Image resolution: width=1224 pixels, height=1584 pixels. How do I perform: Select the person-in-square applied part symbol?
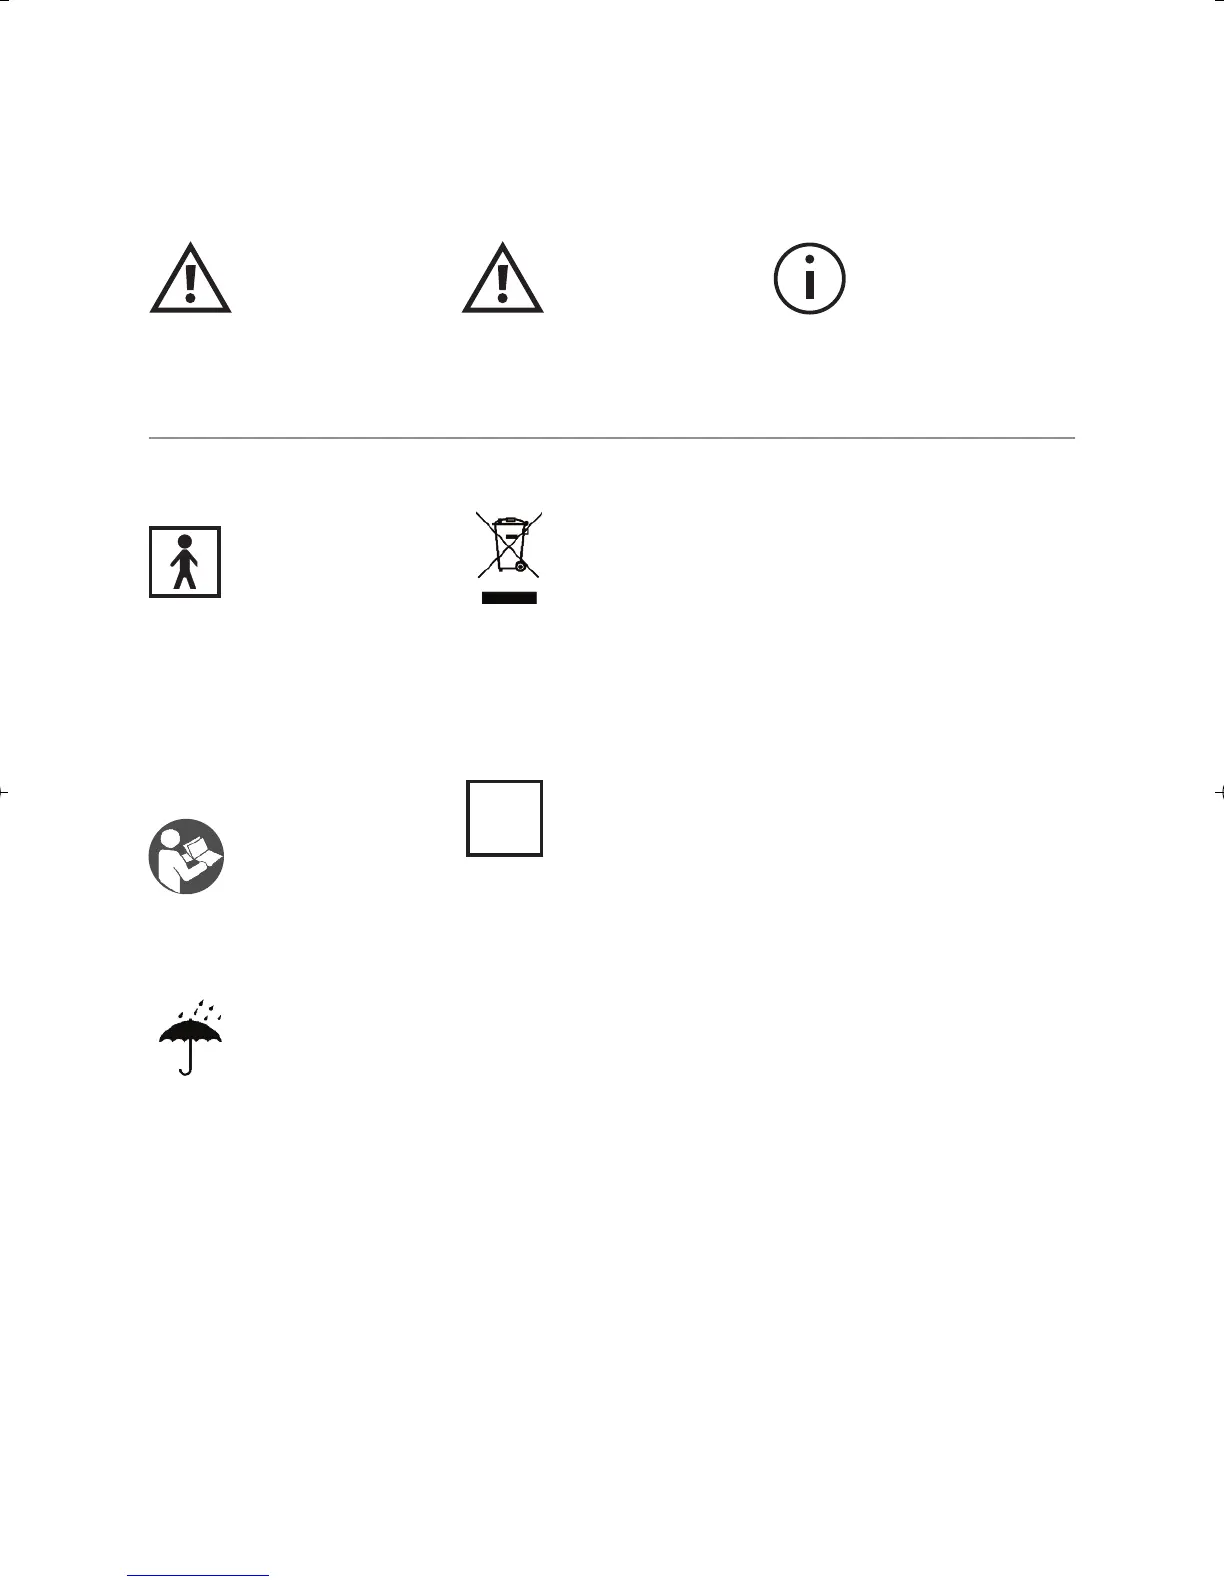[x=185, y=562]
